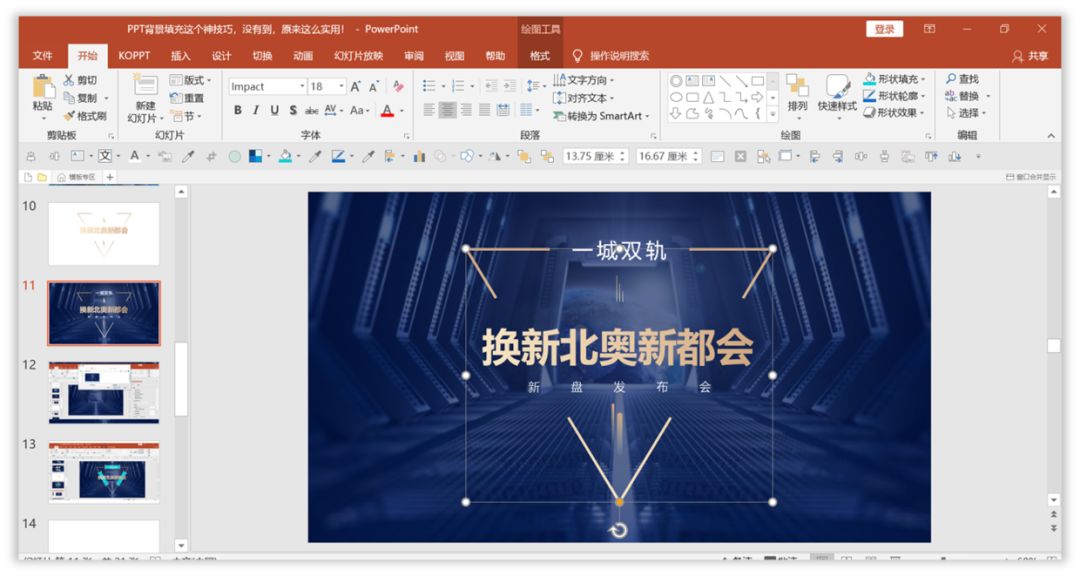Click the text shadow S button
The height and width of the screenshot is (576, 1080).
(293, 110)
